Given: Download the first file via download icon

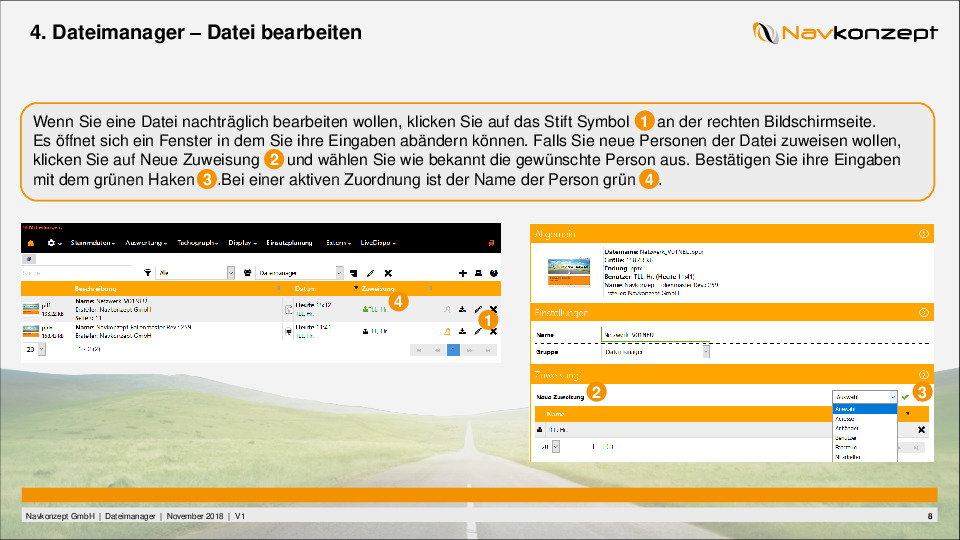Looking at the screenshot, I should 463,310.
